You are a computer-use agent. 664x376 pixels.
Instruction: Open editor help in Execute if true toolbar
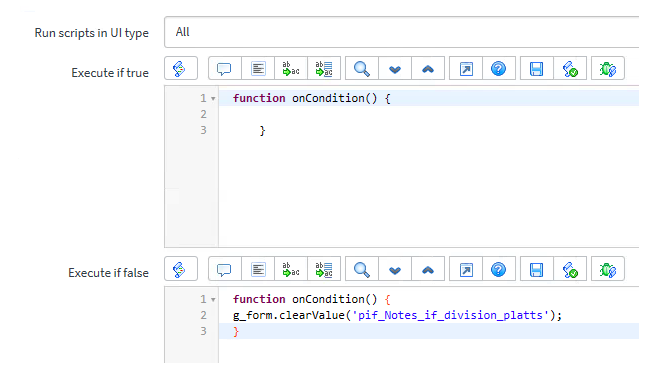499,68
